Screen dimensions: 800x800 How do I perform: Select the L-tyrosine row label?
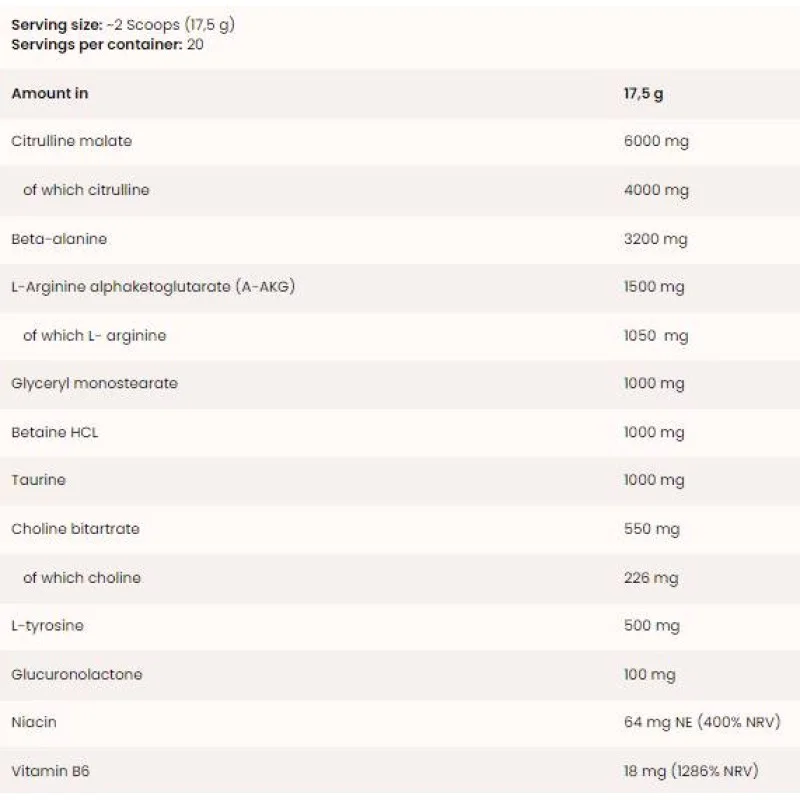[47, 626]
